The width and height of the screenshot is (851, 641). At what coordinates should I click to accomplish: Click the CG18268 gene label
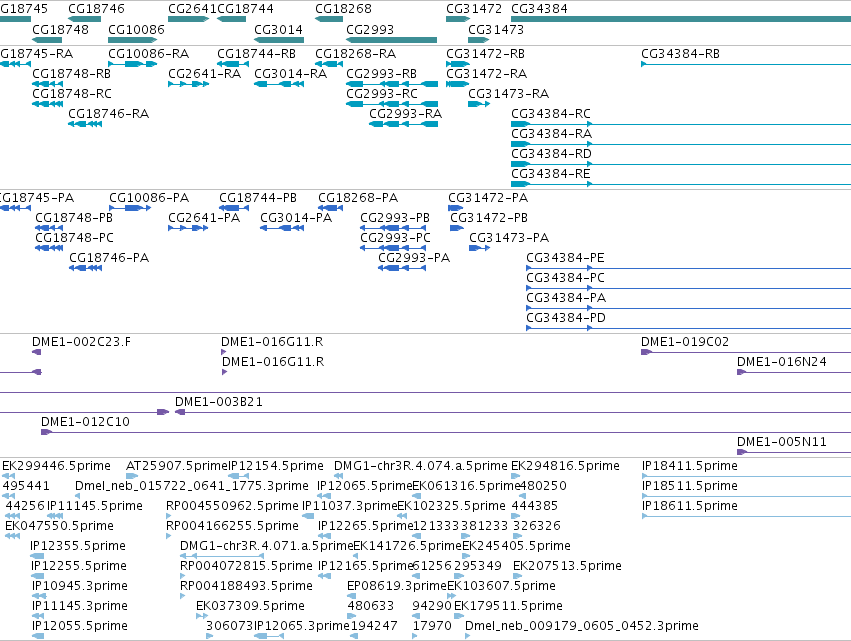[x=343, y=9]
